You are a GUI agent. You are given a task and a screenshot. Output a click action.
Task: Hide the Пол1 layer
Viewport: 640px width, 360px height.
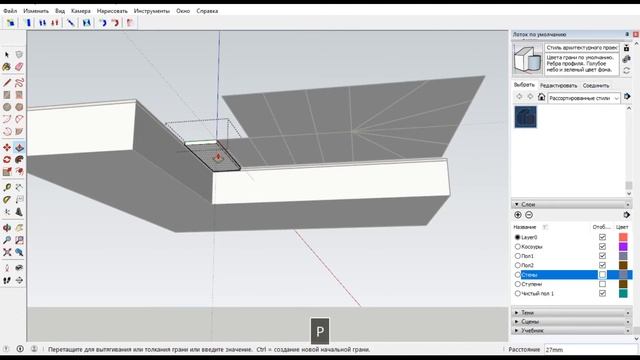[602, 256]
